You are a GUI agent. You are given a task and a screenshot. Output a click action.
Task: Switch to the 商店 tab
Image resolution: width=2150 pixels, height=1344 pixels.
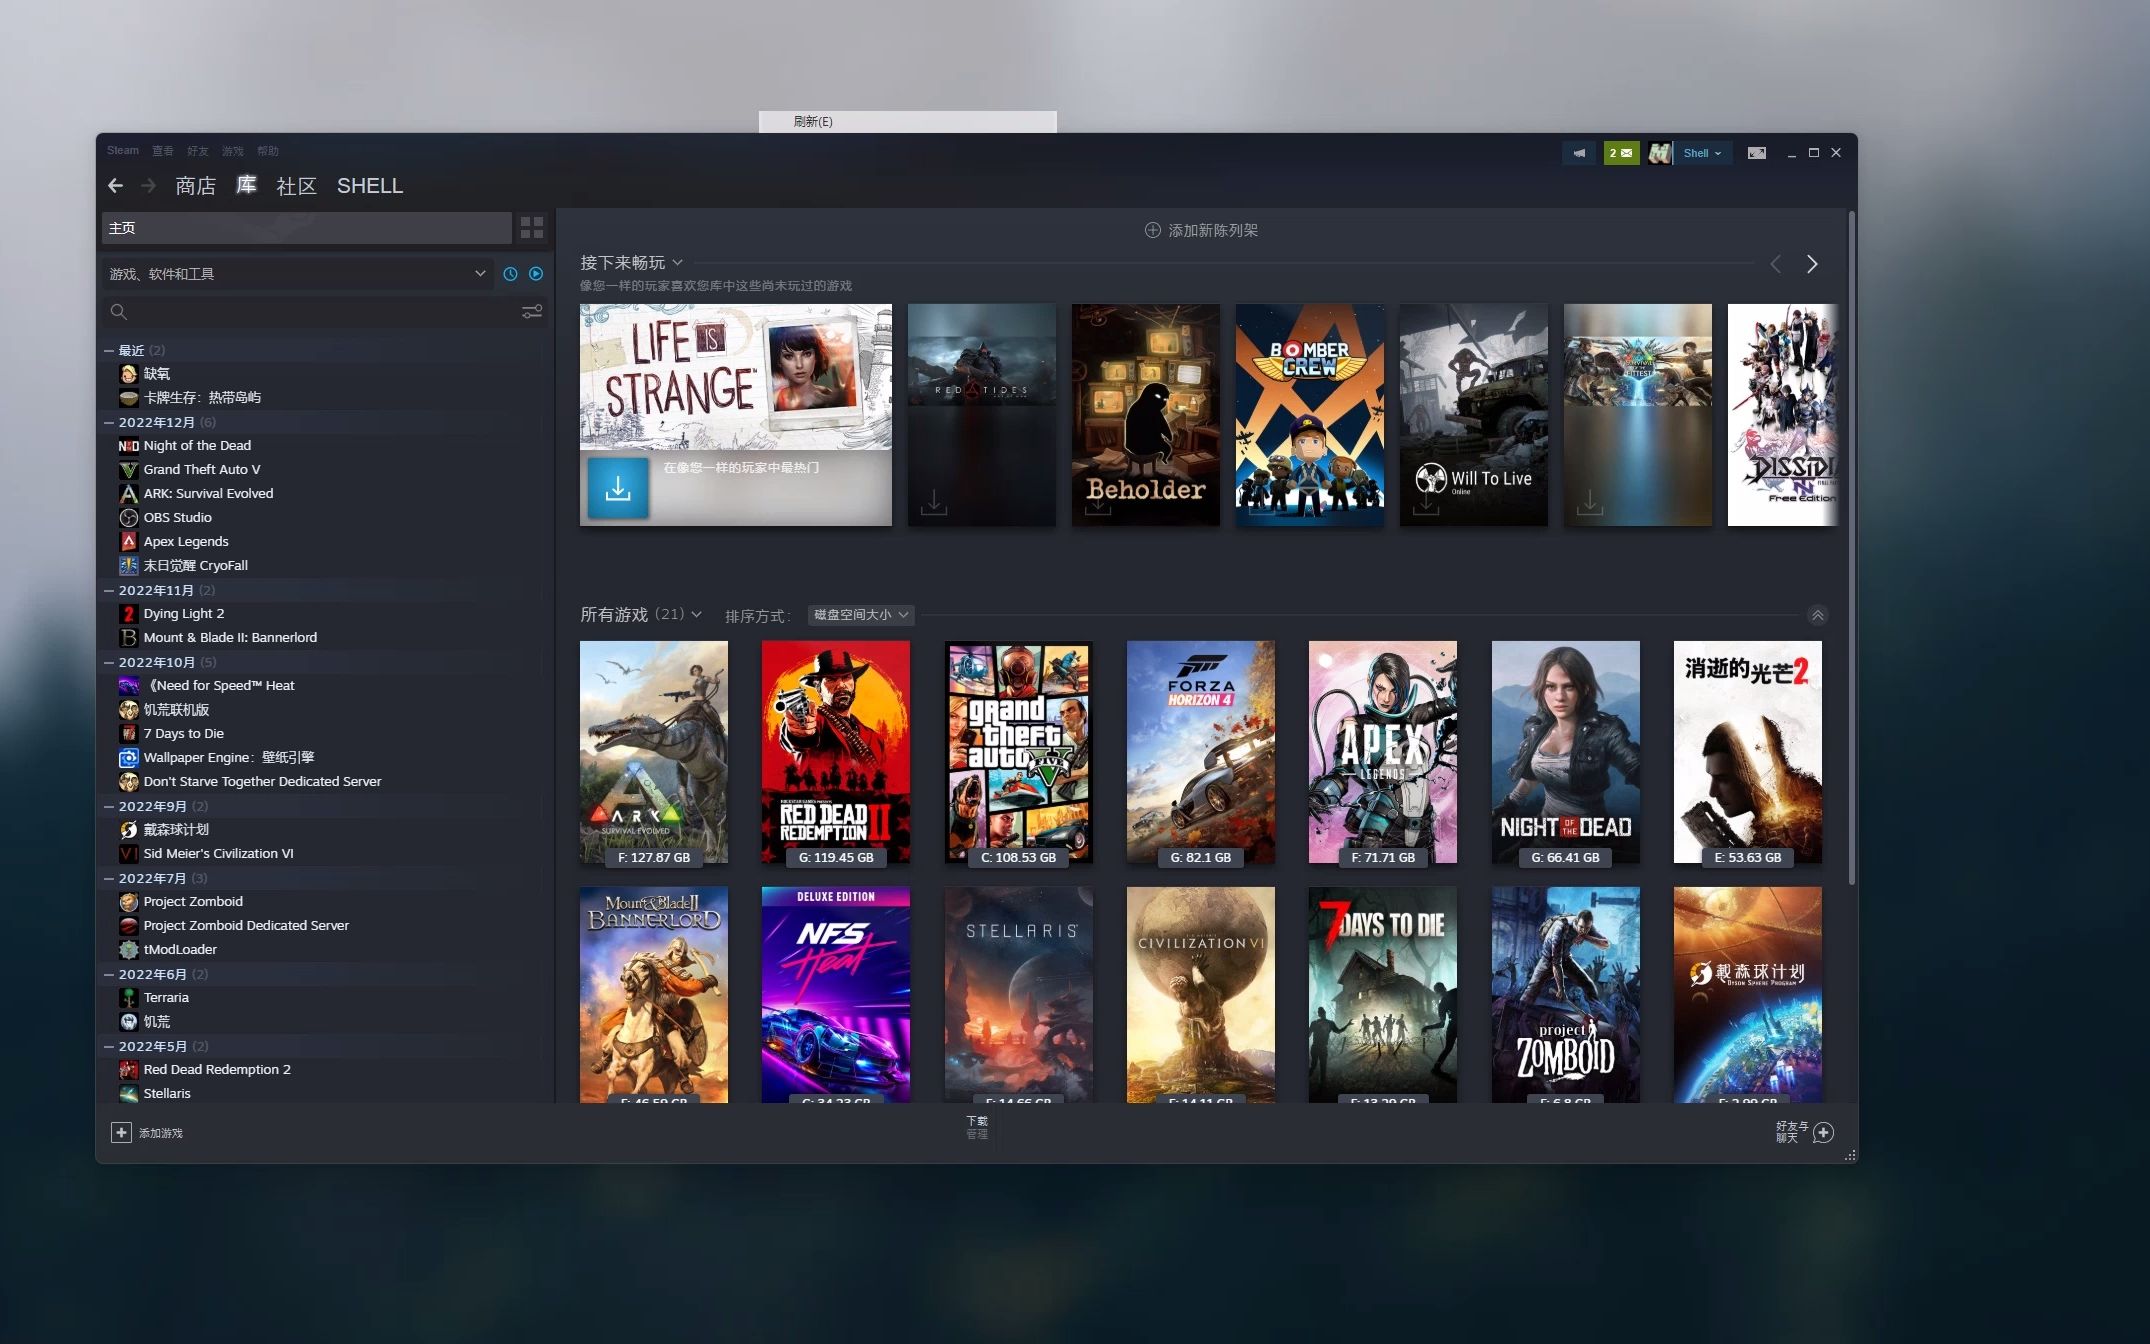point(195,186)
